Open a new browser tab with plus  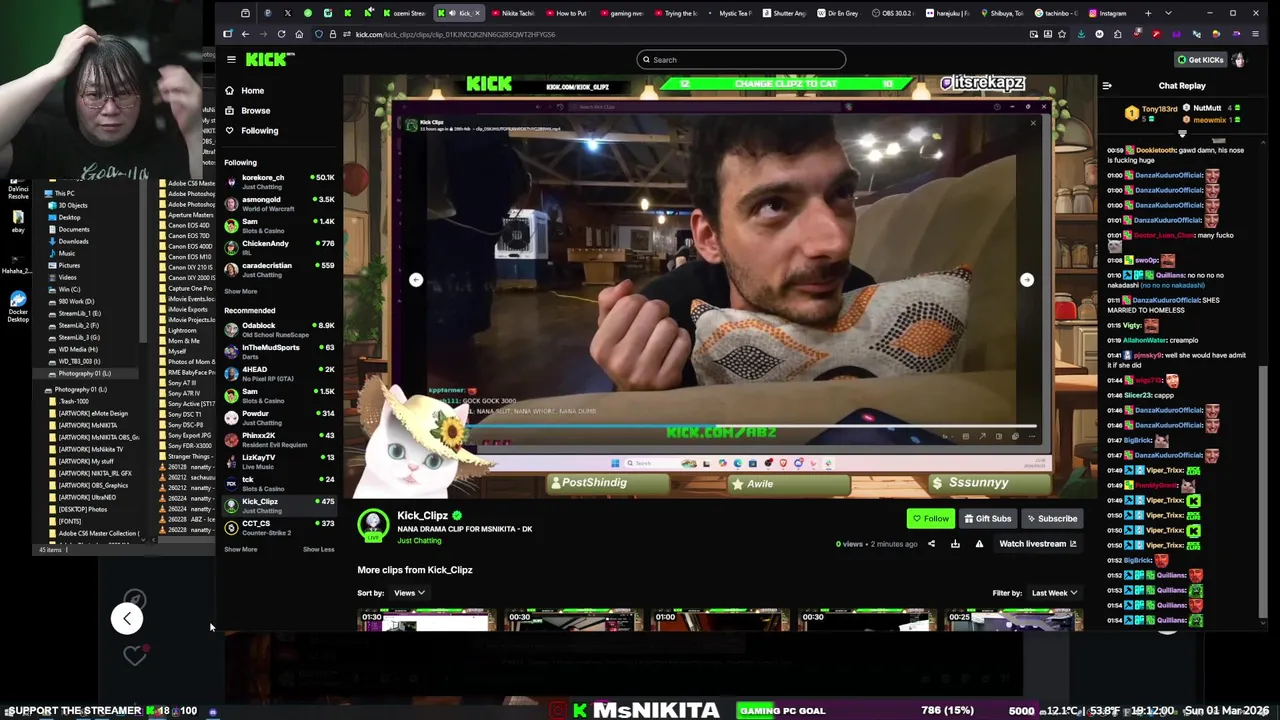[1148, 13]
